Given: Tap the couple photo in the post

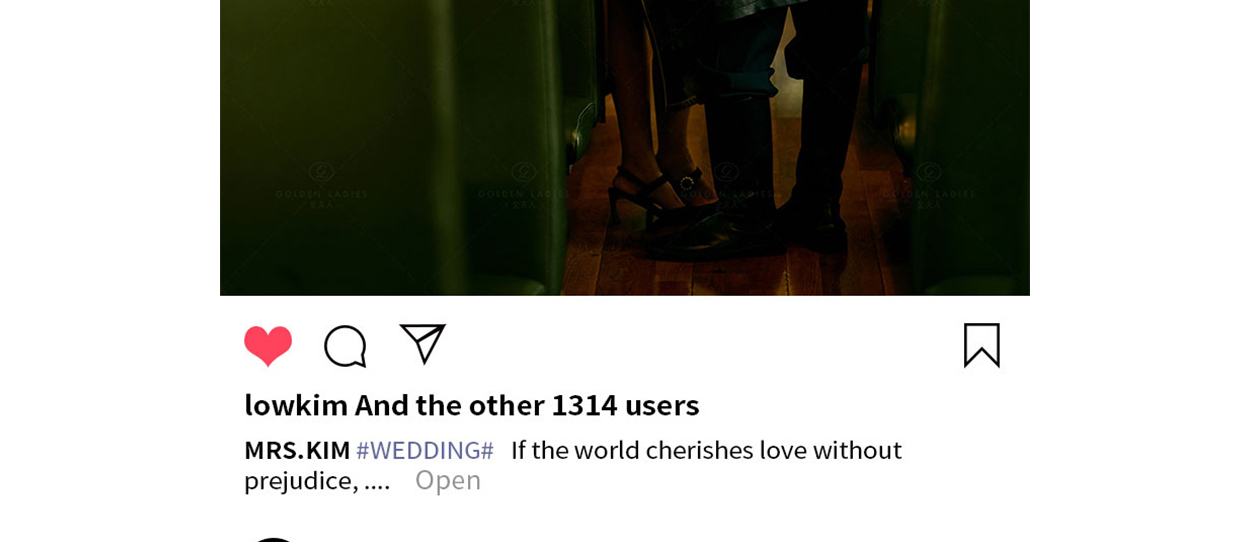Looking at the screenshot, I should [x=625, y=148].
